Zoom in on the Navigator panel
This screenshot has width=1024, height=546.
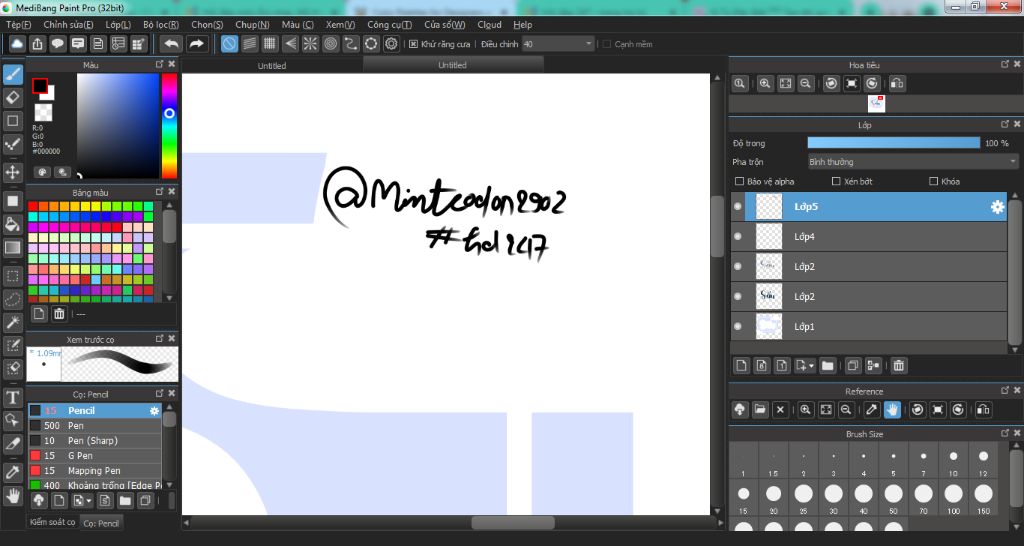(765, 84)
